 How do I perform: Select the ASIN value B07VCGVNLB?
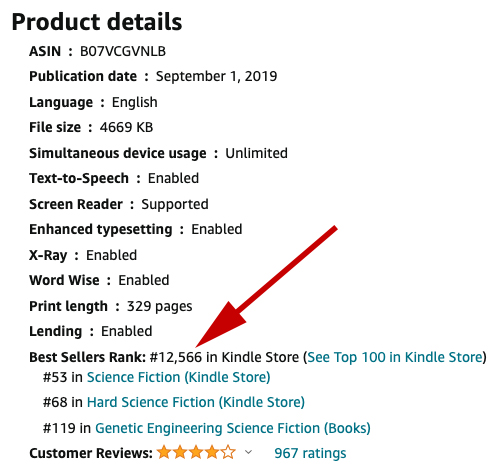tap(123, 51)
